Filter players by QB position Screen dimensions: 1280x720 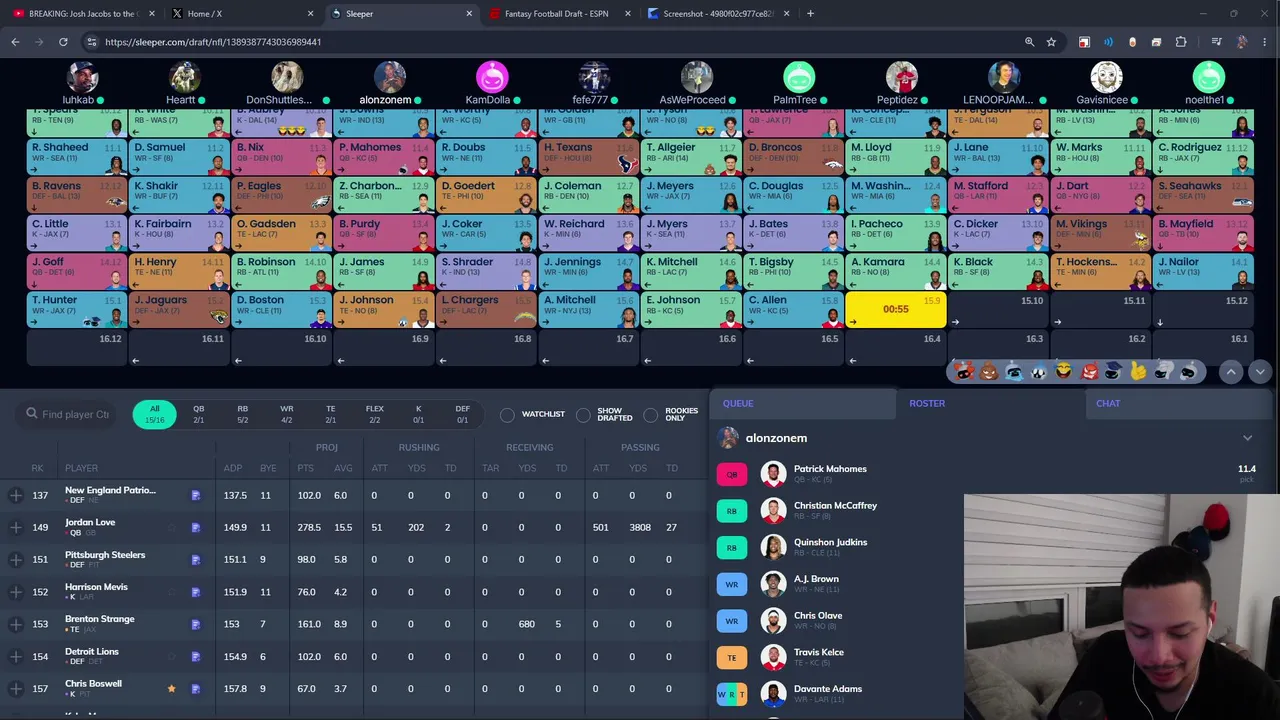click(x=198, y=414)
